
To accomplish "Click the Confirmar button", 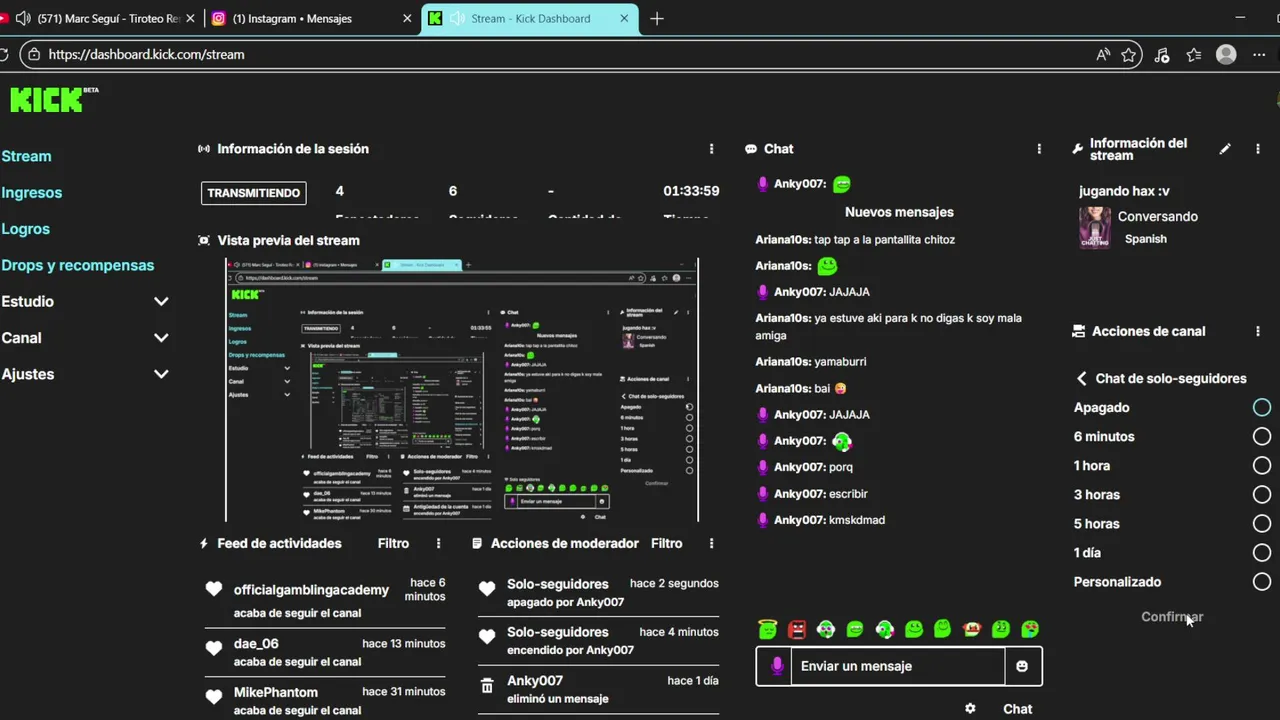I will (x=1172, y=617).
